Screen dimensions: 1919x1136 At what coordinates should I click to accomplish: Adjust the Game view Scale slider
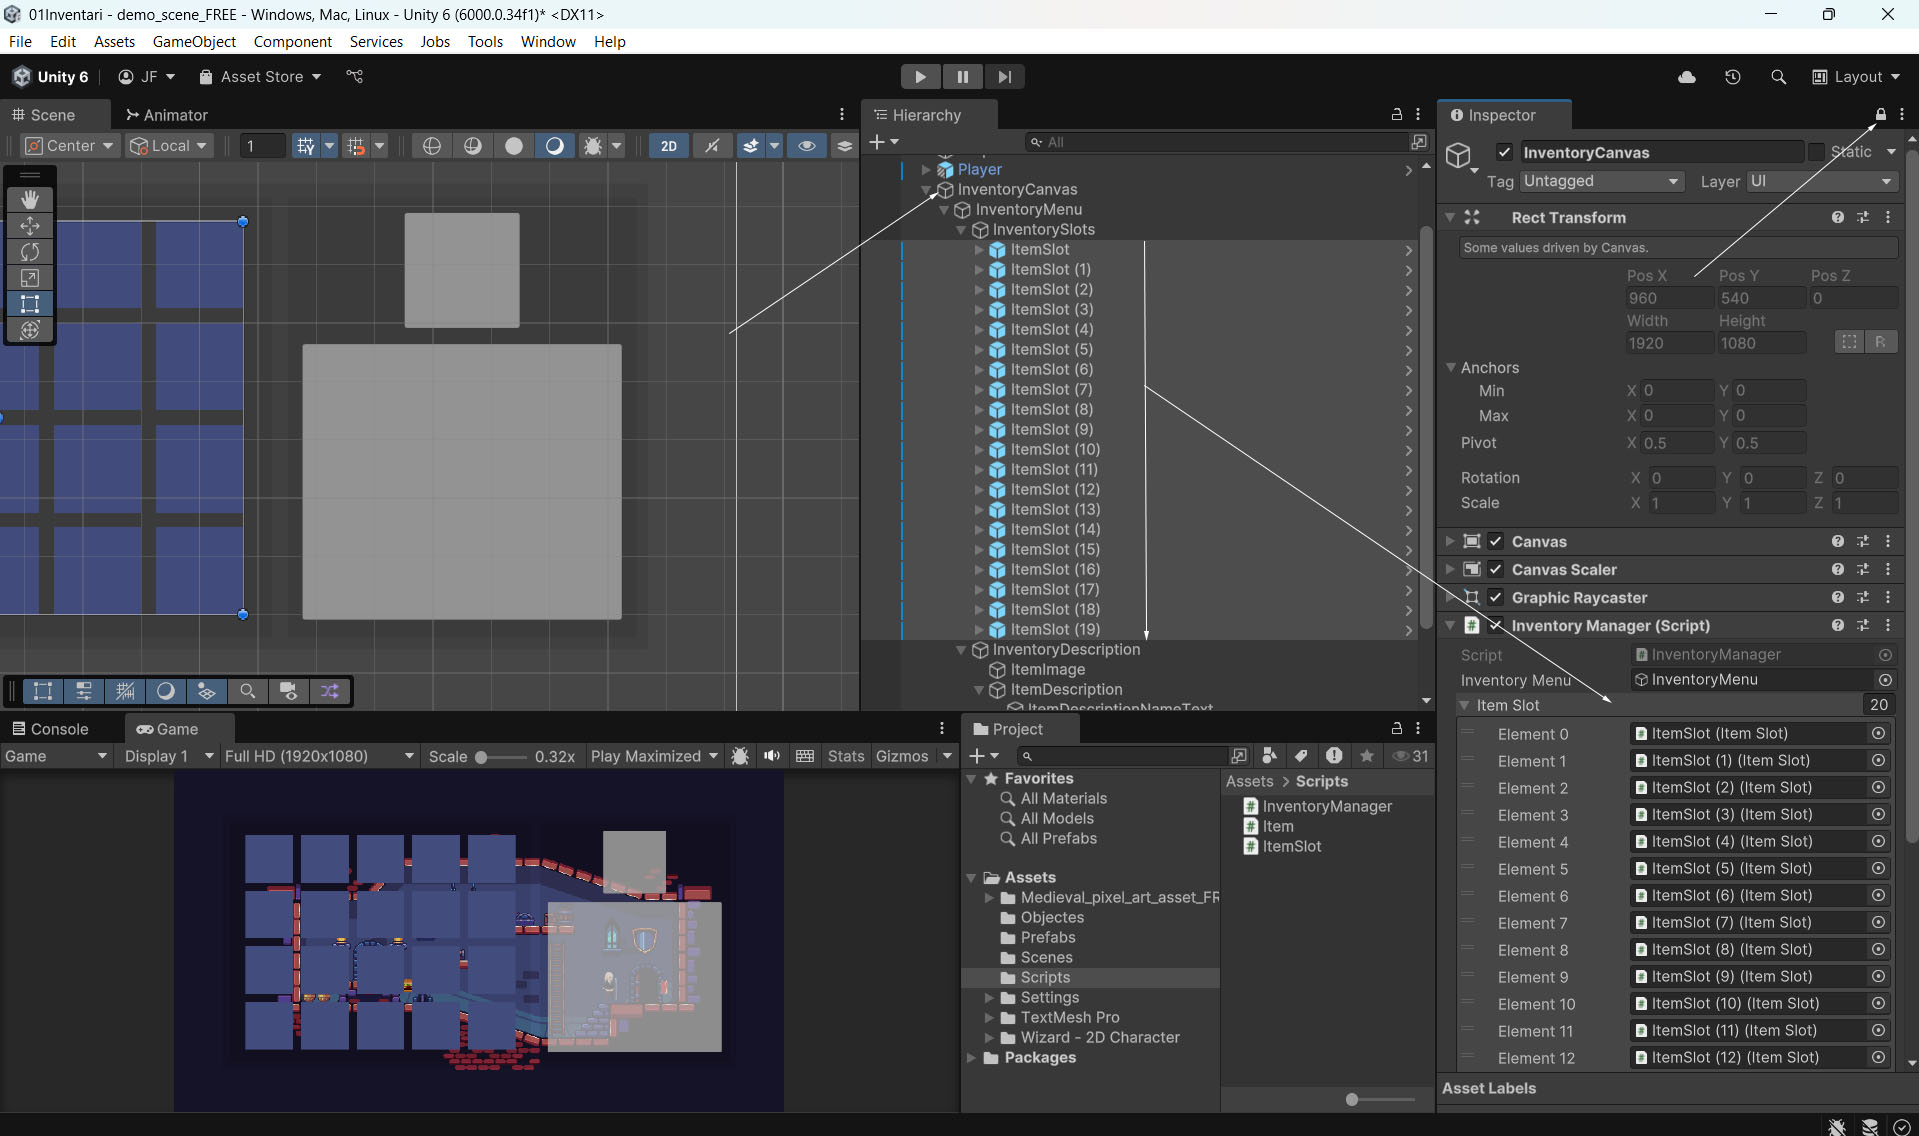click(482, 757)
